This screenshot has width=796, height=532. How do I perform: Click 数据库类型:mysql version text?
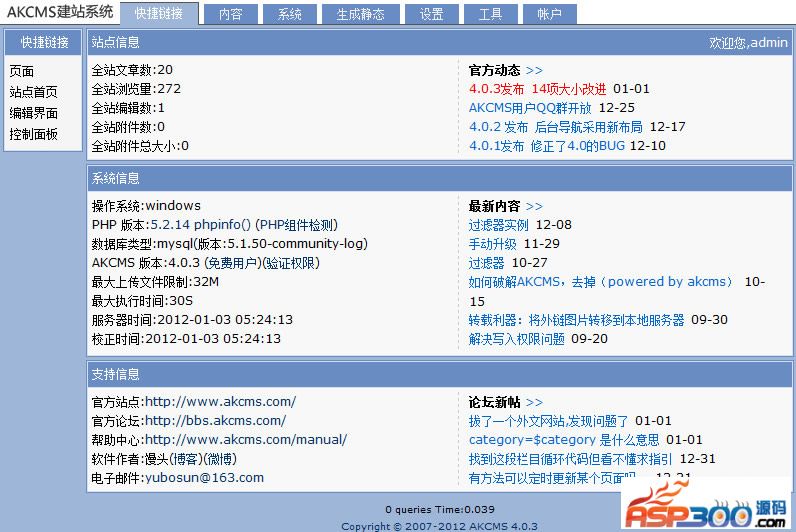pyautogui.click(x=229, y=244)
